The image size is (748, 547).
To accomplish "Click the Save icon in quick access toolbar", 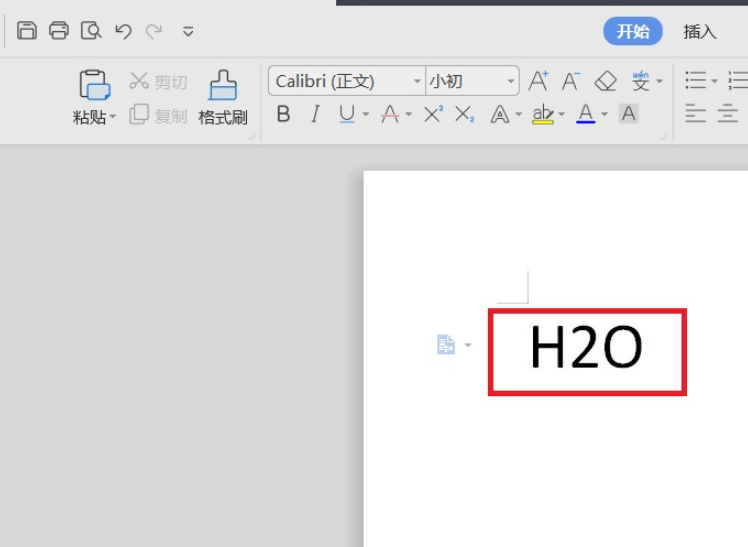I will tap(27, 31).
